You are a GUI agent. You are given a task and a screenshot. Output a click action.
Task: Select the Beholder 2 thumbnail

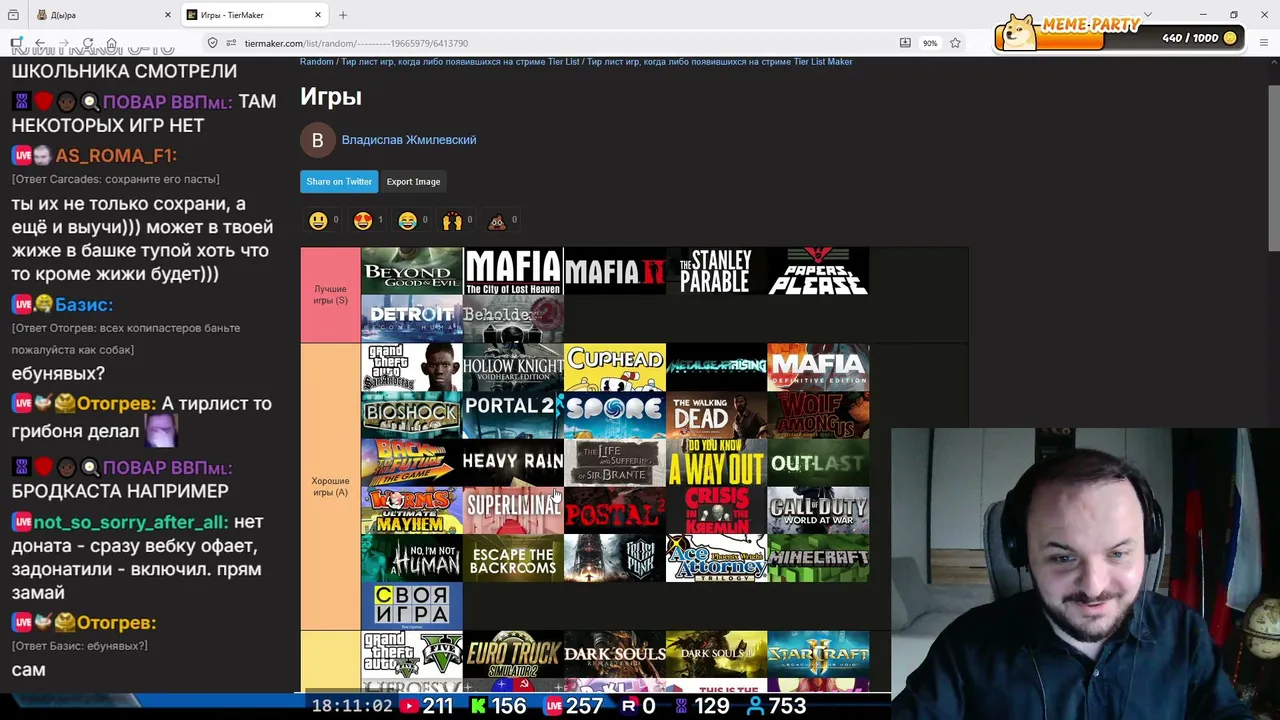(513, 319)
